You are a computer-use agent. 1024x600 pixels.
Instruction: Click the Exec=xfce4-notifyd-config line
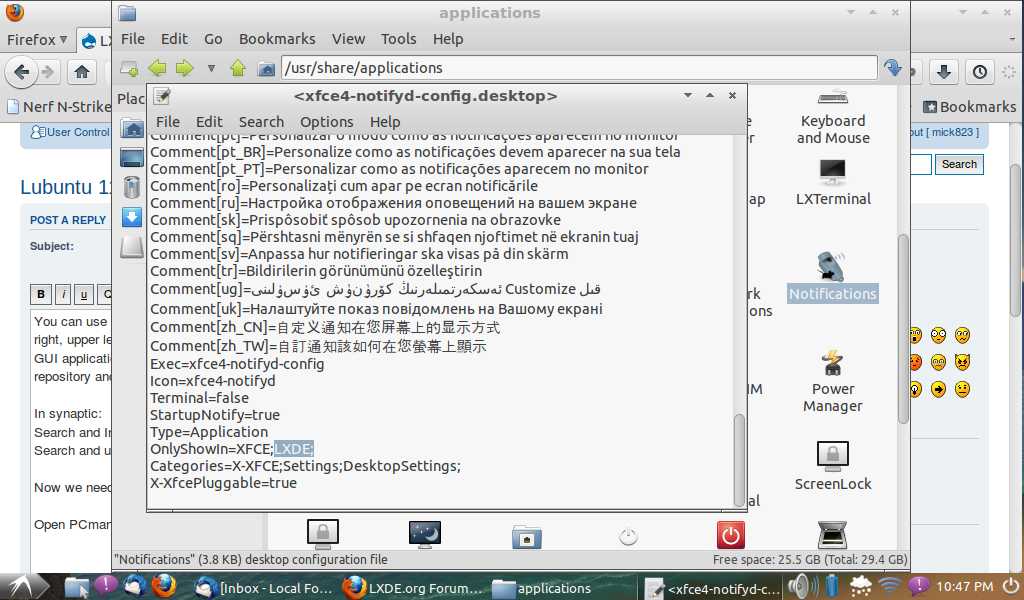[x=237, y=364]
